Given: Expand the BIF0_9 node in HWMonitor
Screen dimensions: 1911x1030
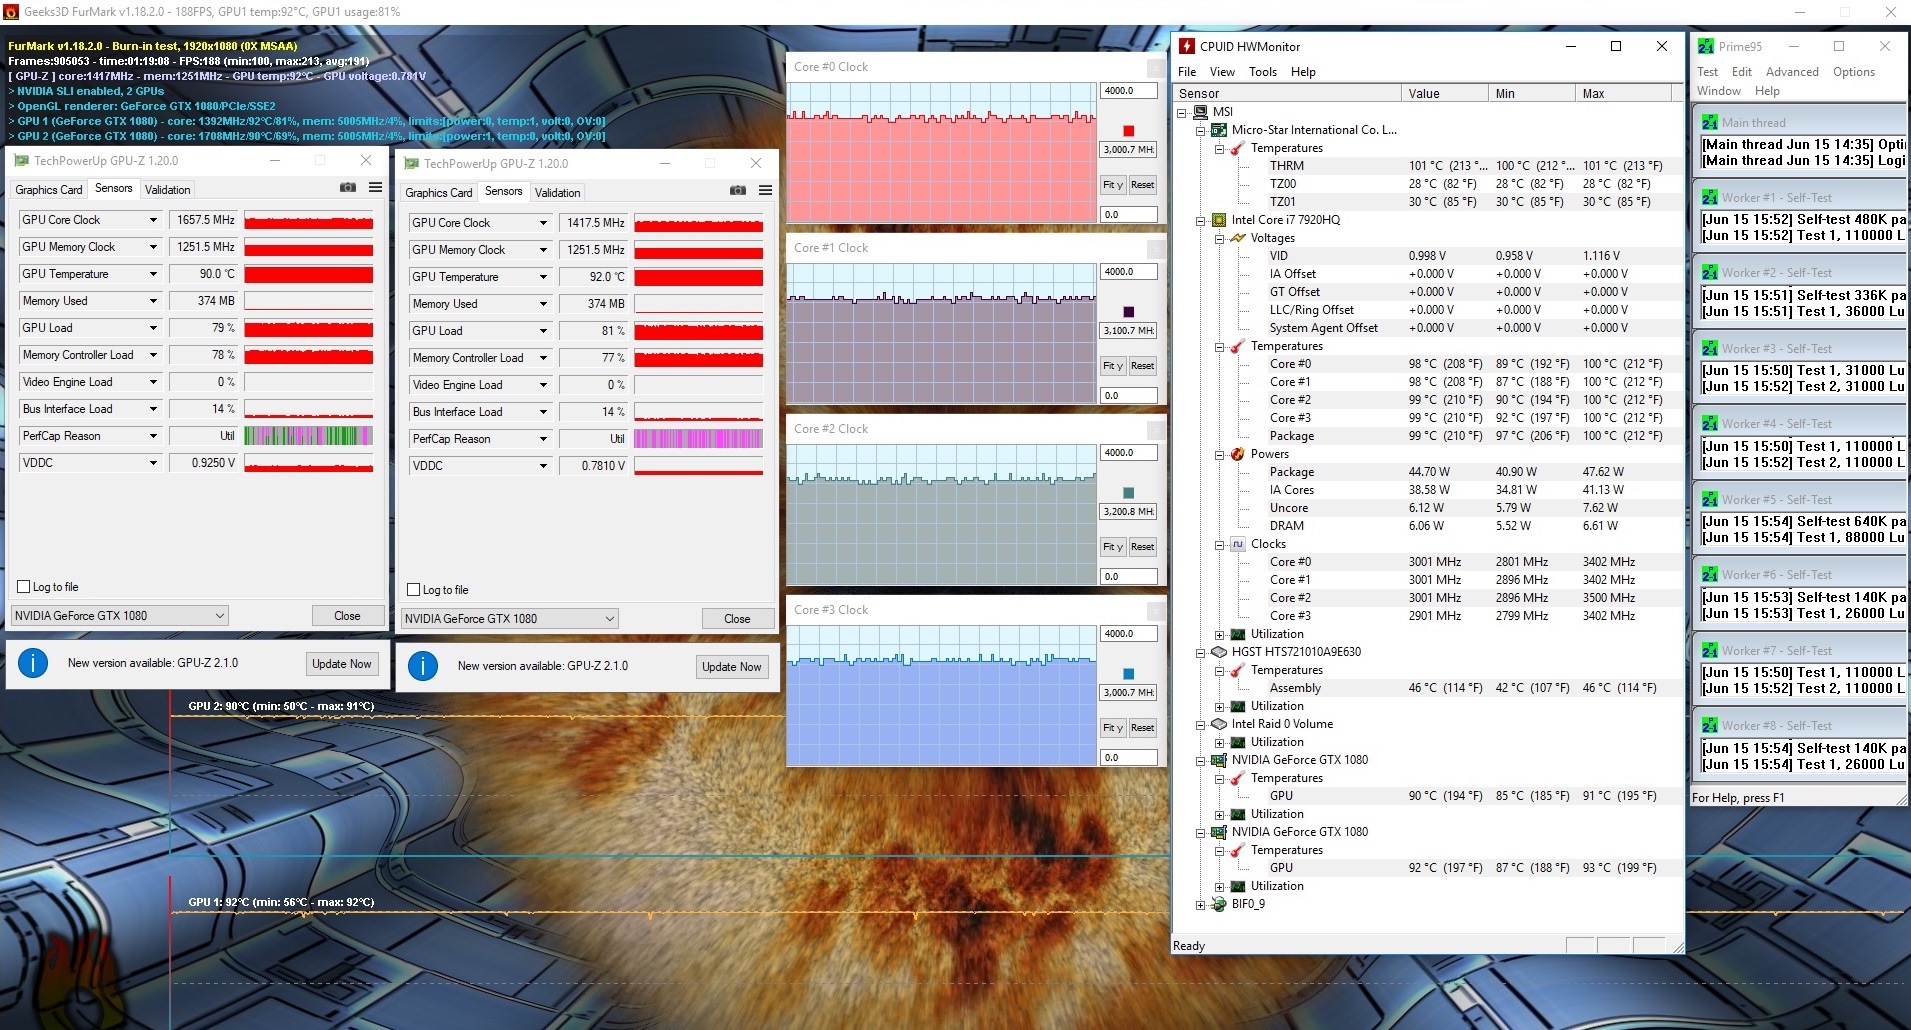Looking at the screenshot, I should point(1201,904).
